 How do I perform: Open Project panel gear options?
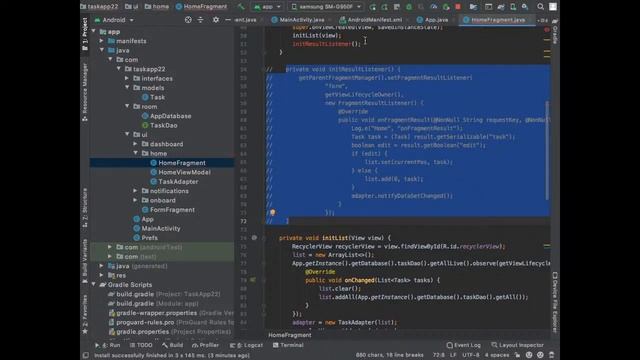click(216, 20)
